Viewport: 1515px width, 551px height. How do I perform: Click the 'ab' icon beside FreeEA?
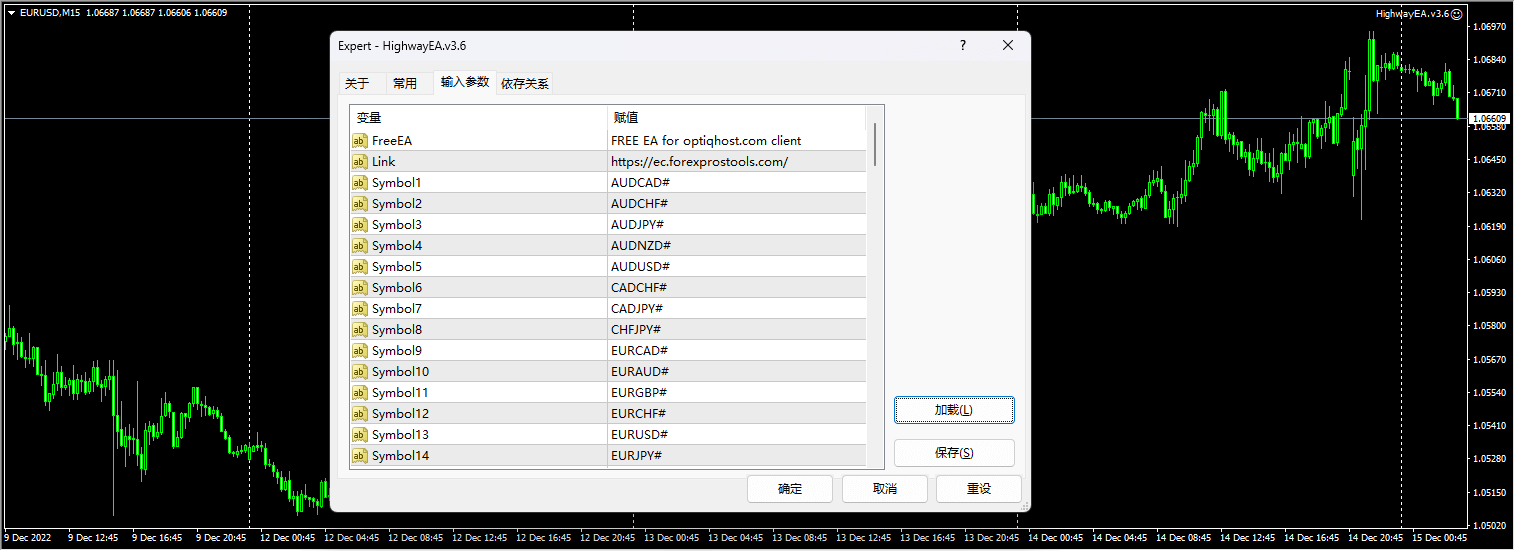tap(360, 141)
